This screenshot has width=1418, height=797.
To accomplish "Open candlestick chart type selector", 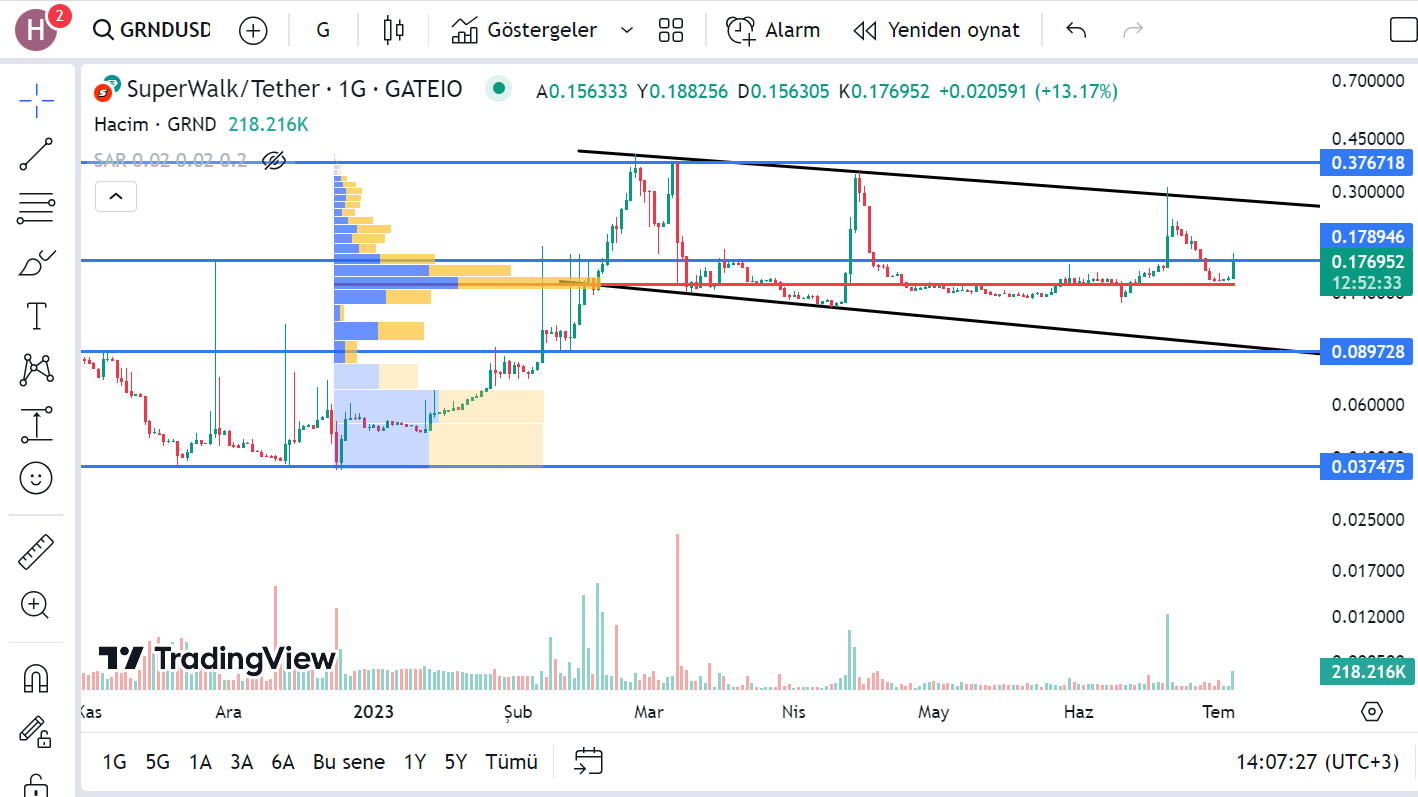I will (393, 30).
